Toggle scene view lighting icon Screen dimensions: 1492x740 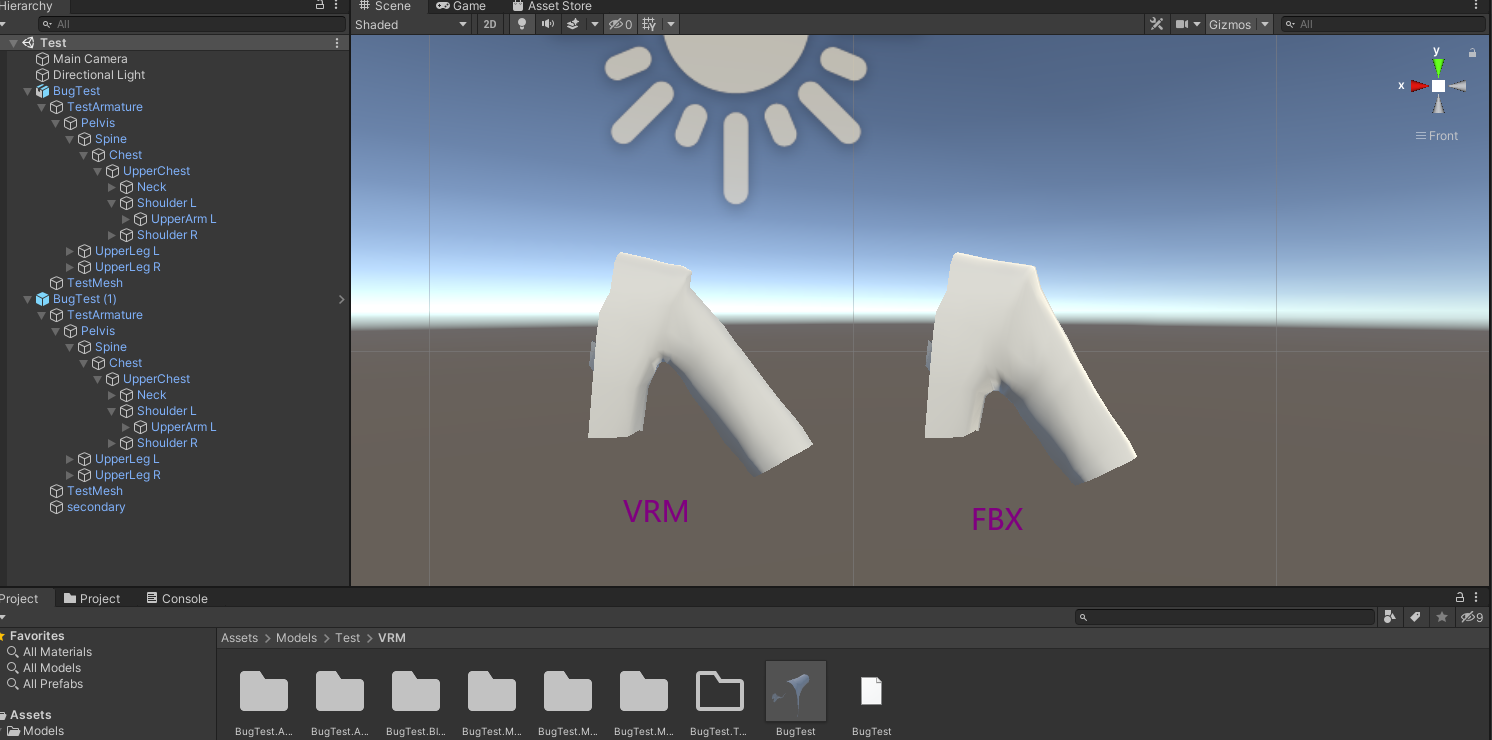(522, 24)
